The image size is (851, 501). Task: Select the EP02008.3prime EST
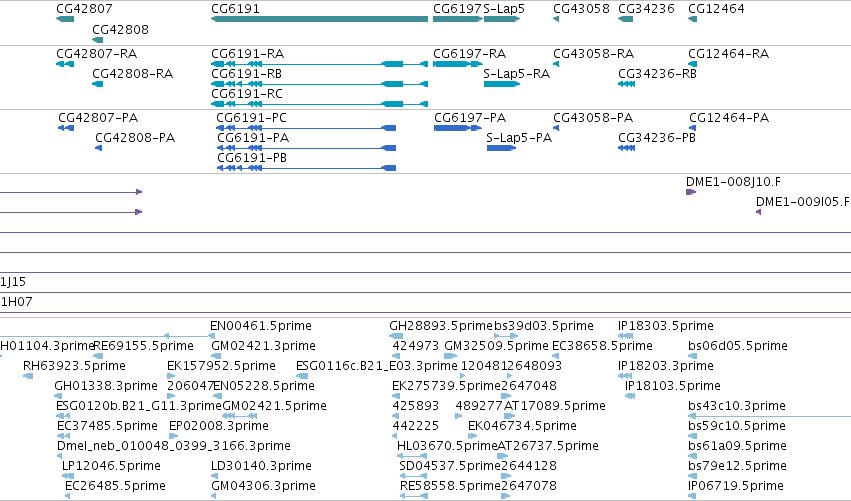[173, 436]
